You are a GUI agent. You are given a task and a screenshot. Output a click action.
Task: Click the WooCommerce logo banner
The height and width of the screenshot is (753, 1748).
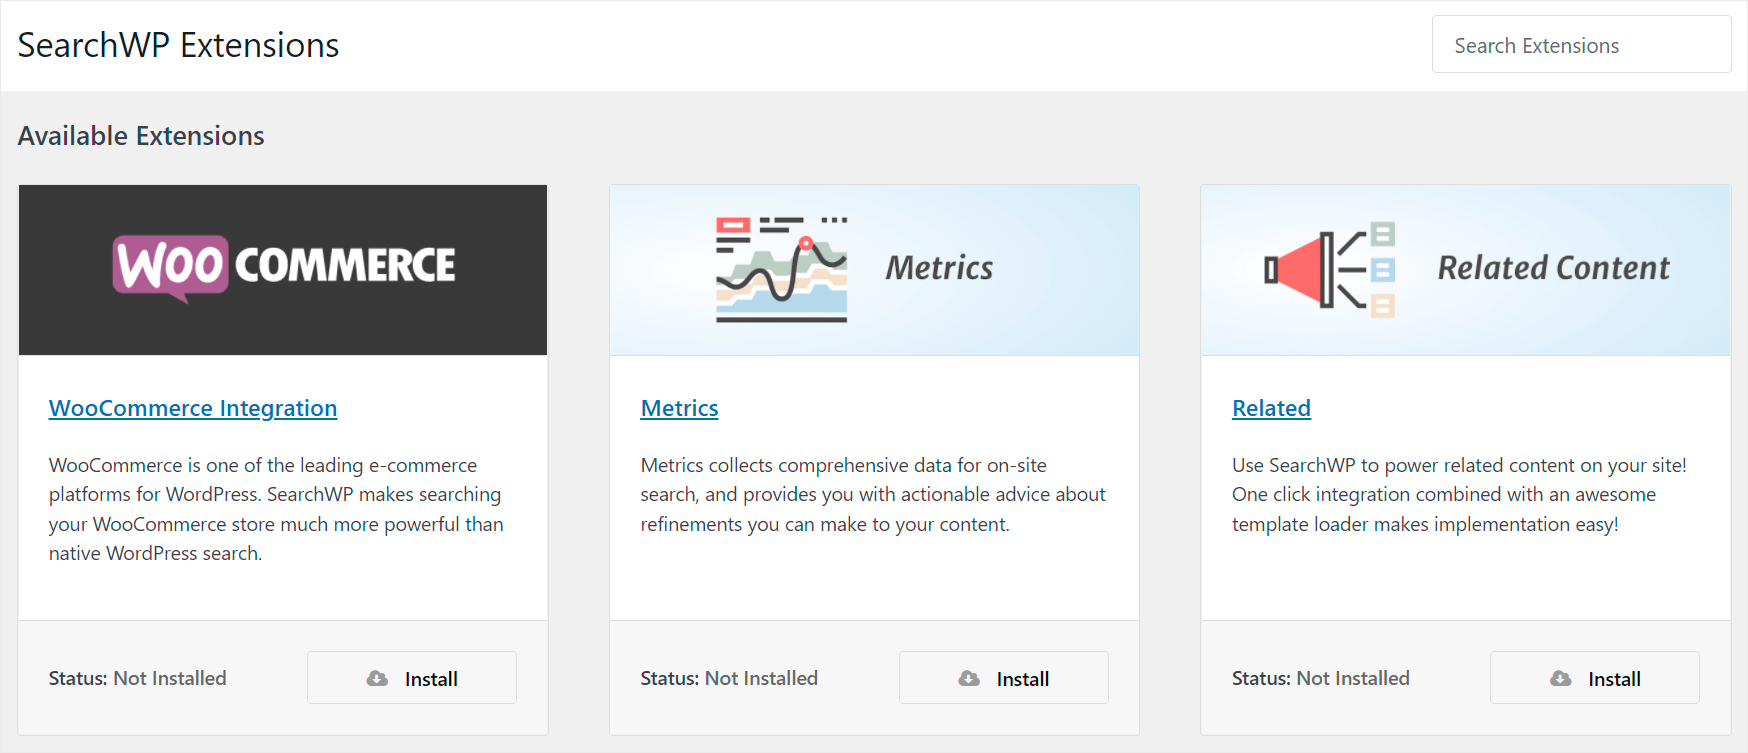tap(283, 270)
